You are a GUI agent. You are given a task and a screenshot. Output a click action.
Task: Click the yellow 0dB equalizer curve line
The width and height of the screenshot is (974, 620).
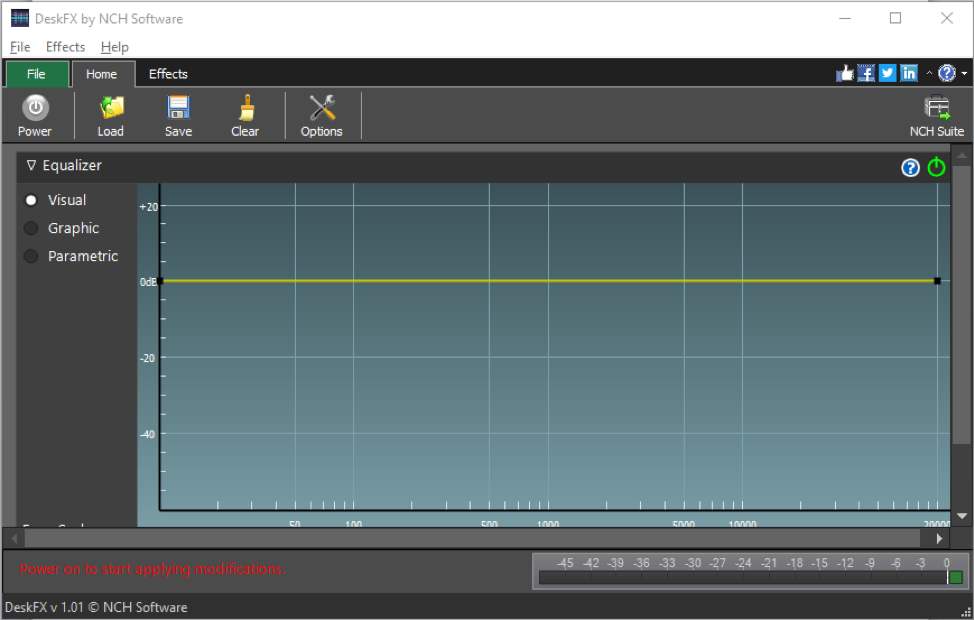click(550, 281)
